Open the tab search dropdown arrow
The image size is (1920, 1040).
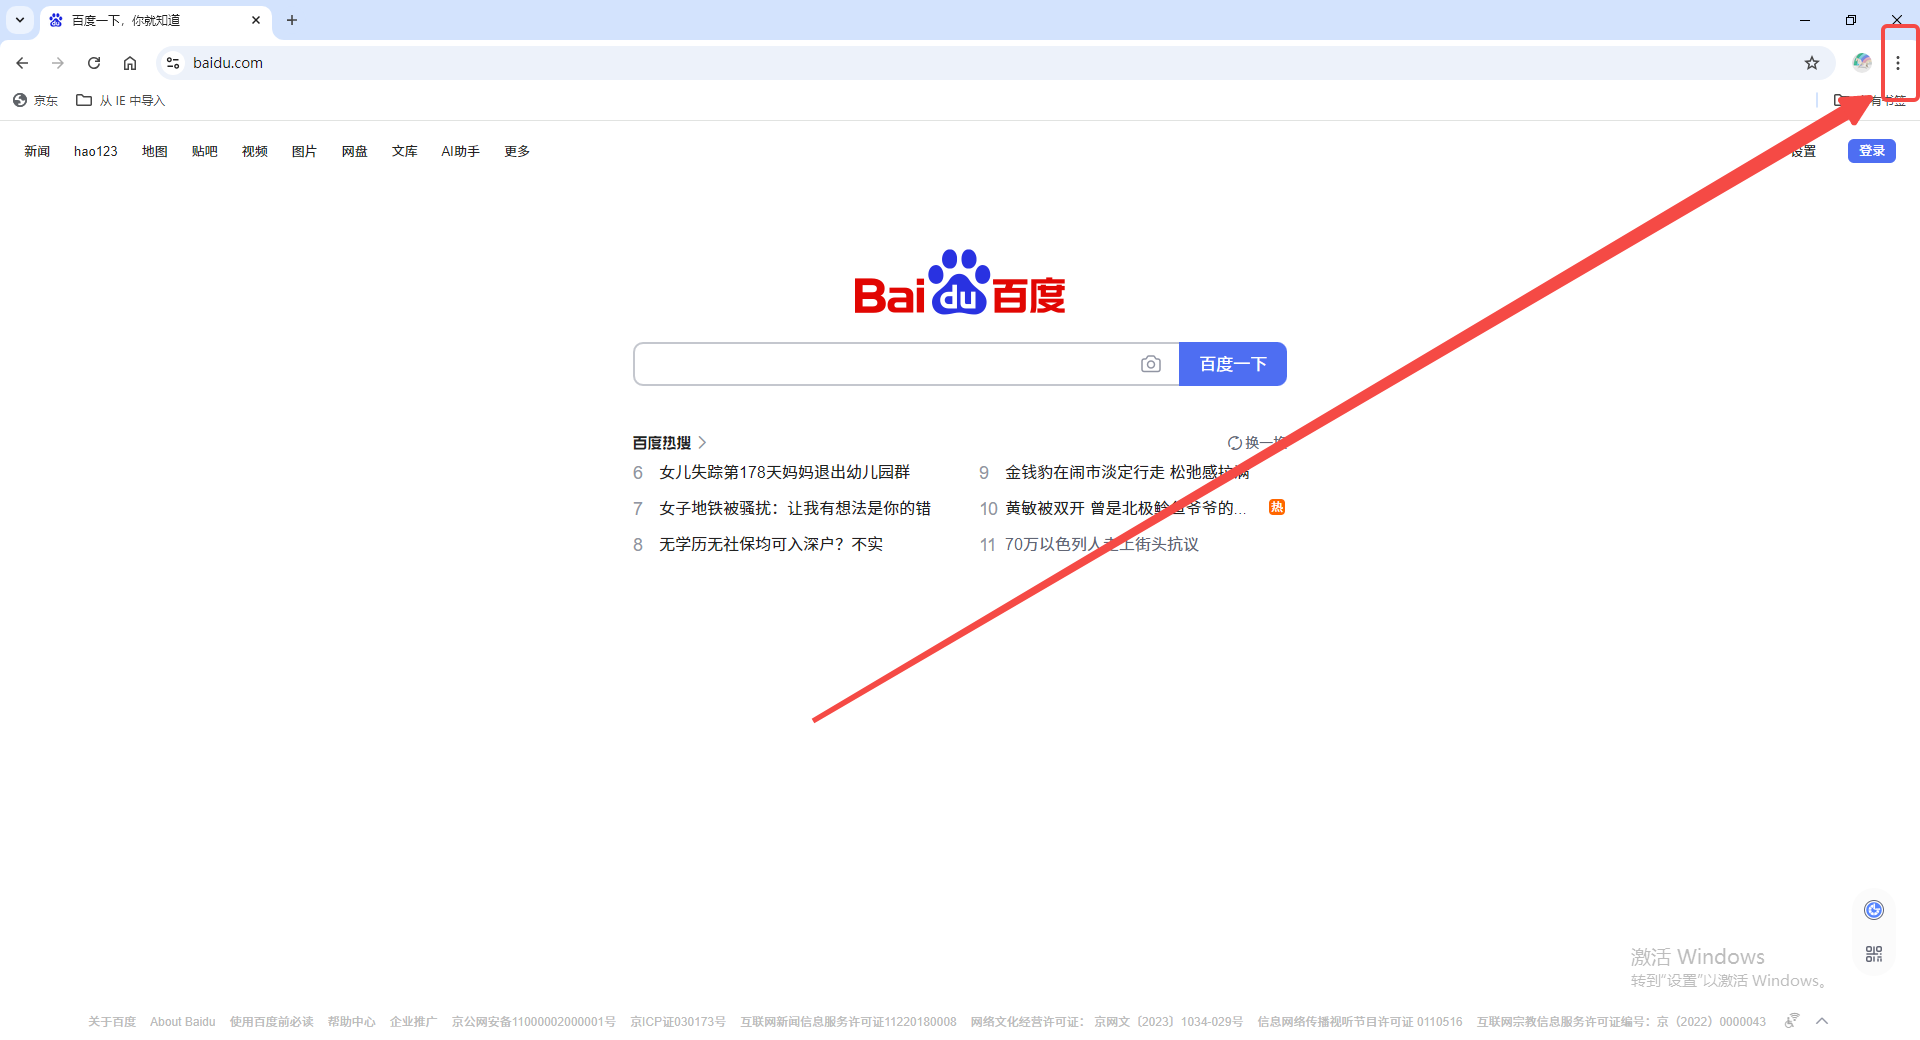[20, 20]
